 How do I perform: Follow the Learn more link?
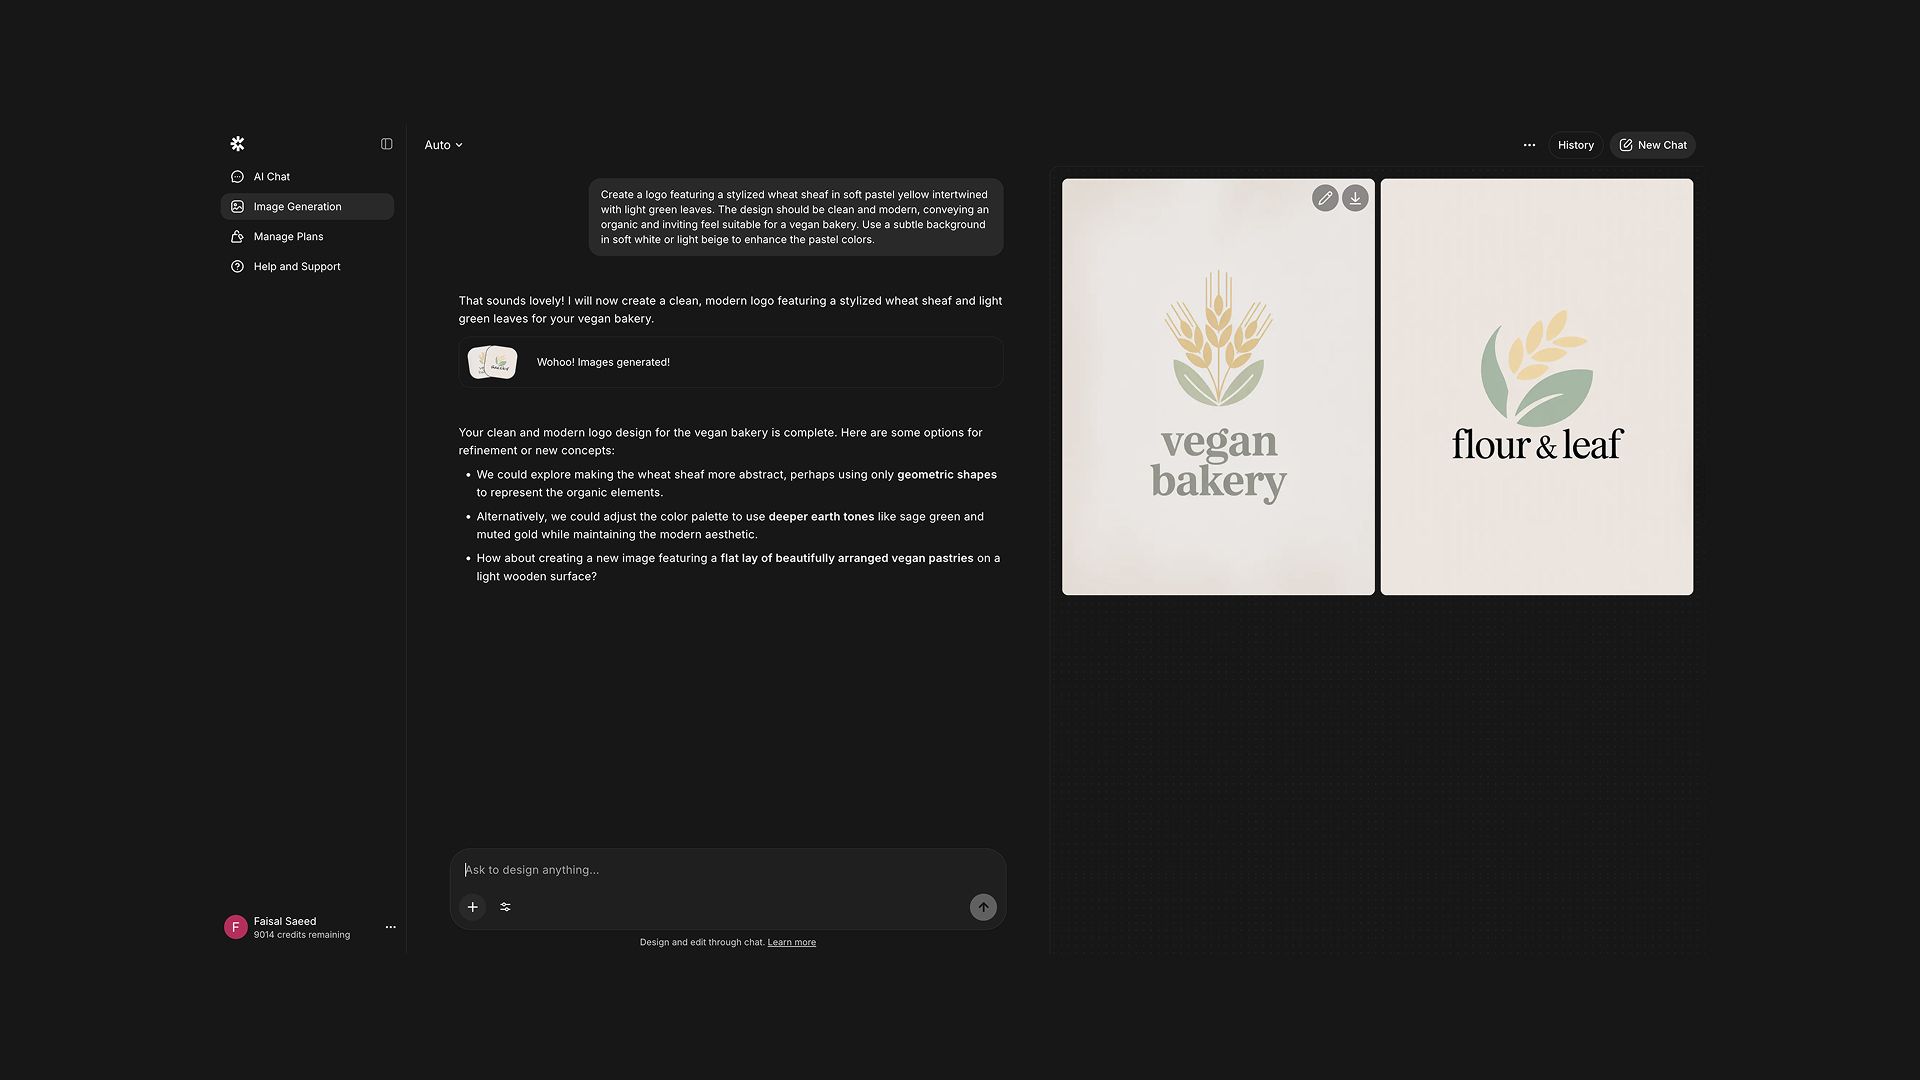(x=792, y=942)
